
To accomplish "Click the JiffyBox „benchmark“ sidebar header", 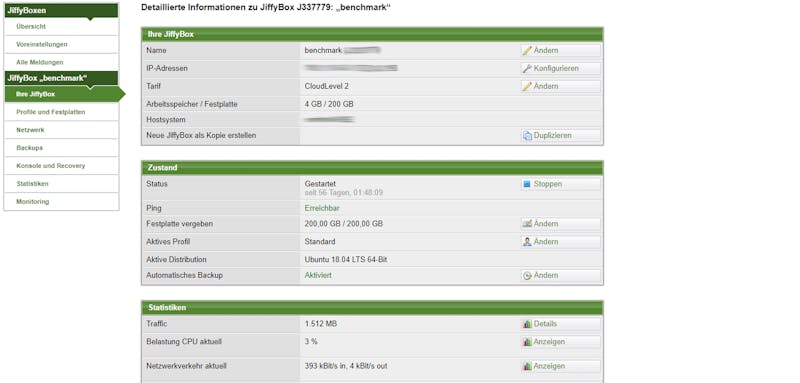I will (61, 78).
